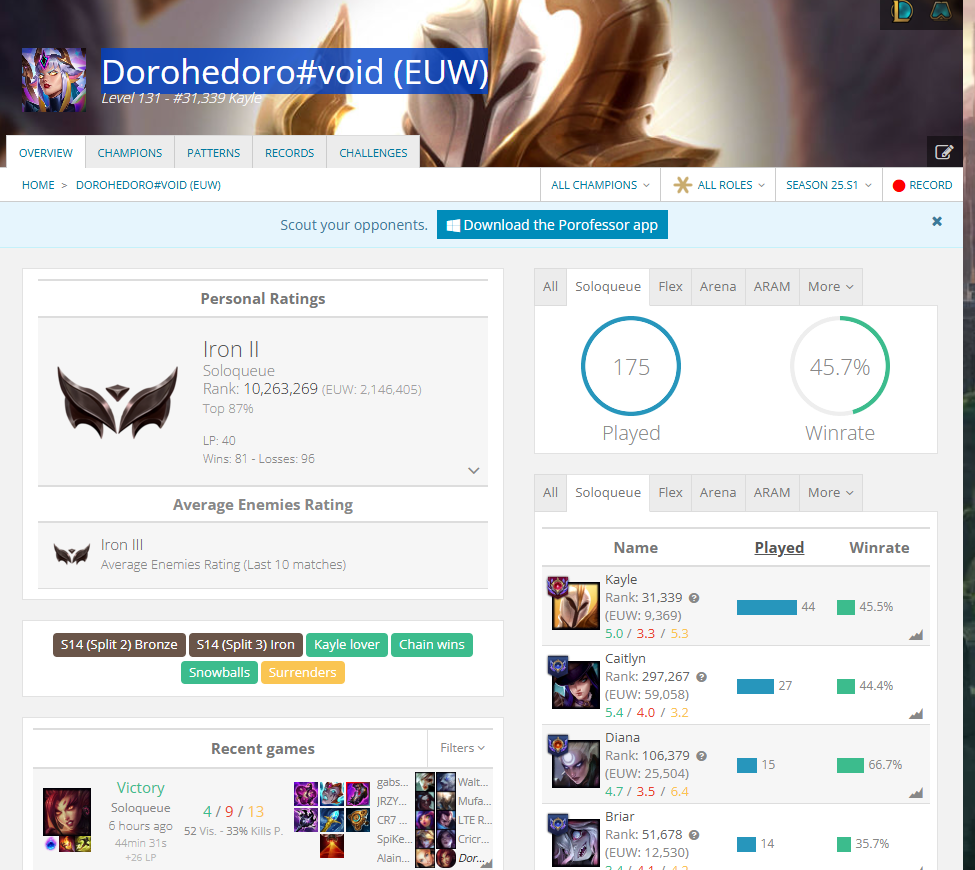Viewport: 975px width, 870px height.
Task: Click the DOROHEDORO#VOID (EUW) breadcrumb link
Action: tap(148, 185)
